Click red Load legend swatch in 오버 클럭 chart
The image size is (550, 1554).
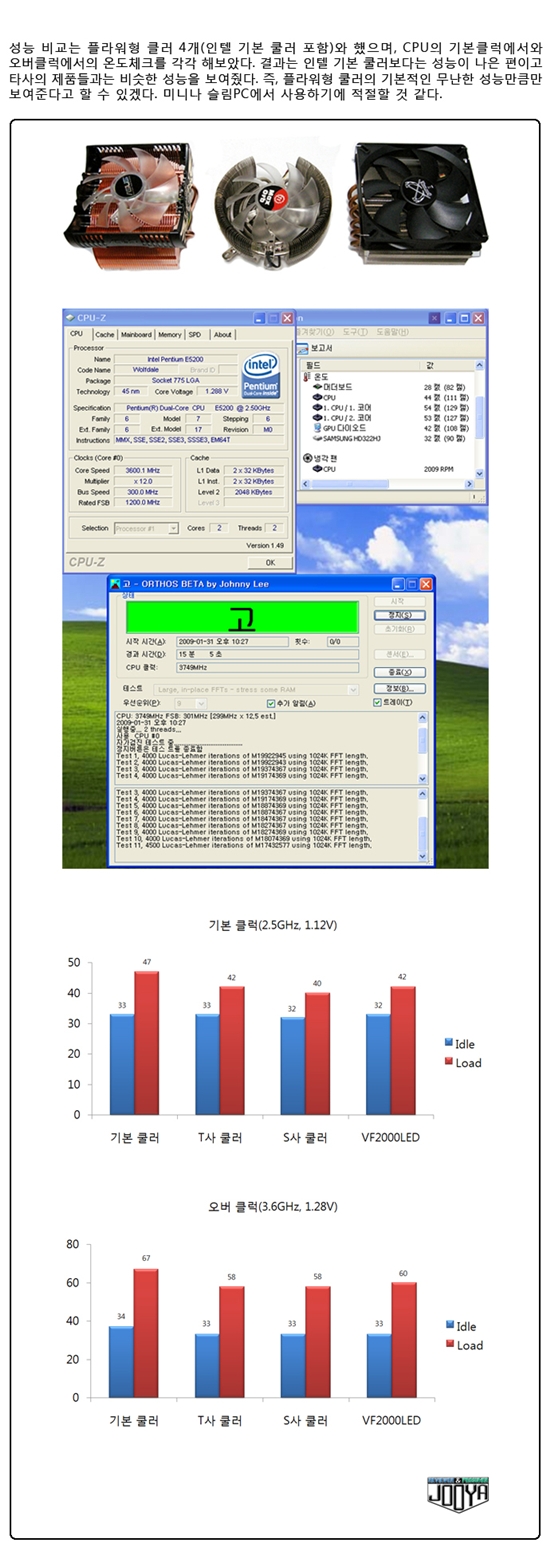pyautogui.click(x=450, y=1345)
